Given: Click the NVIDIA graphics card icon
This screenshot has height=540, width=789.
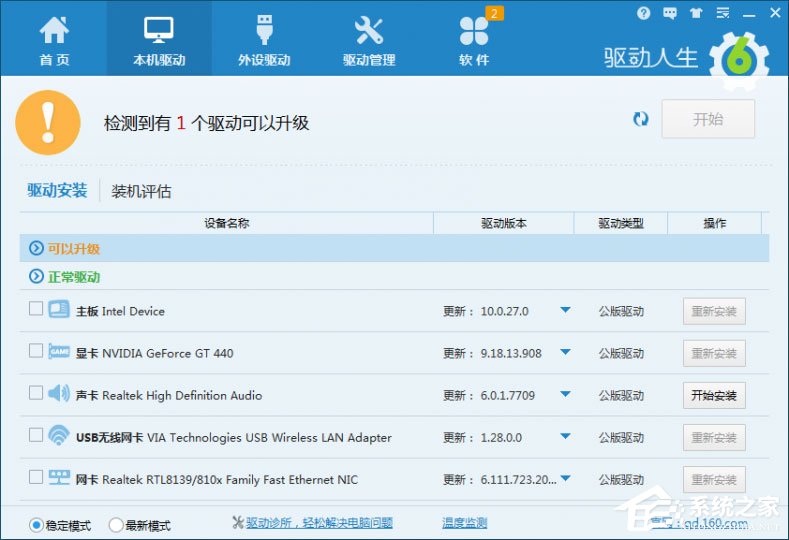Looking at the screenshot, I should point(59,351).
